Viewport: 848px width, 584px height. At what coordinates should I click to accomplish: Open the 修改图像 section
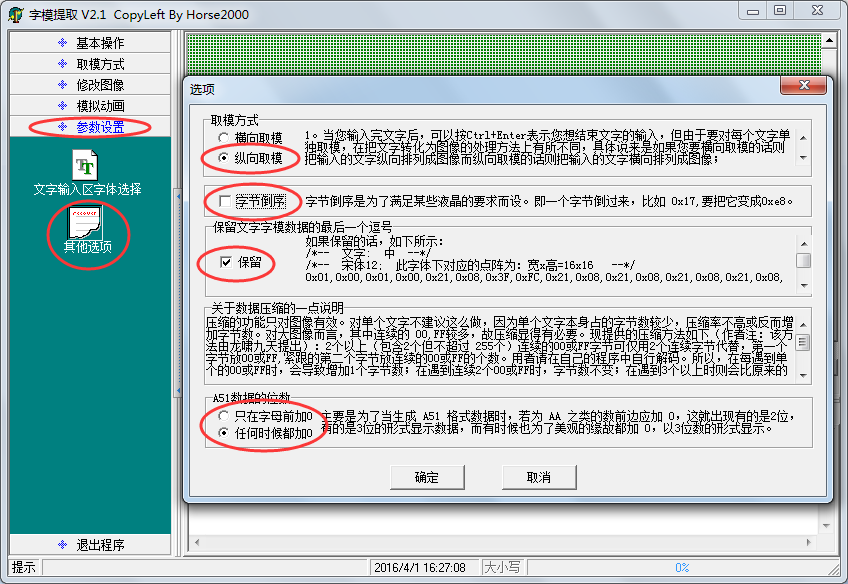89,86
